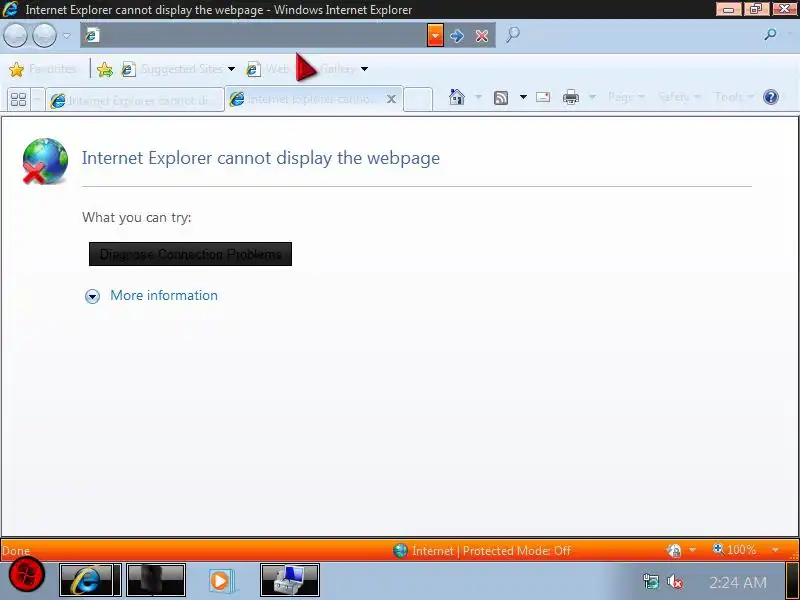Click the Read Mail icon
Image resolution: width=800 pixels, height=600 pixels.
(x=543, y=97)
